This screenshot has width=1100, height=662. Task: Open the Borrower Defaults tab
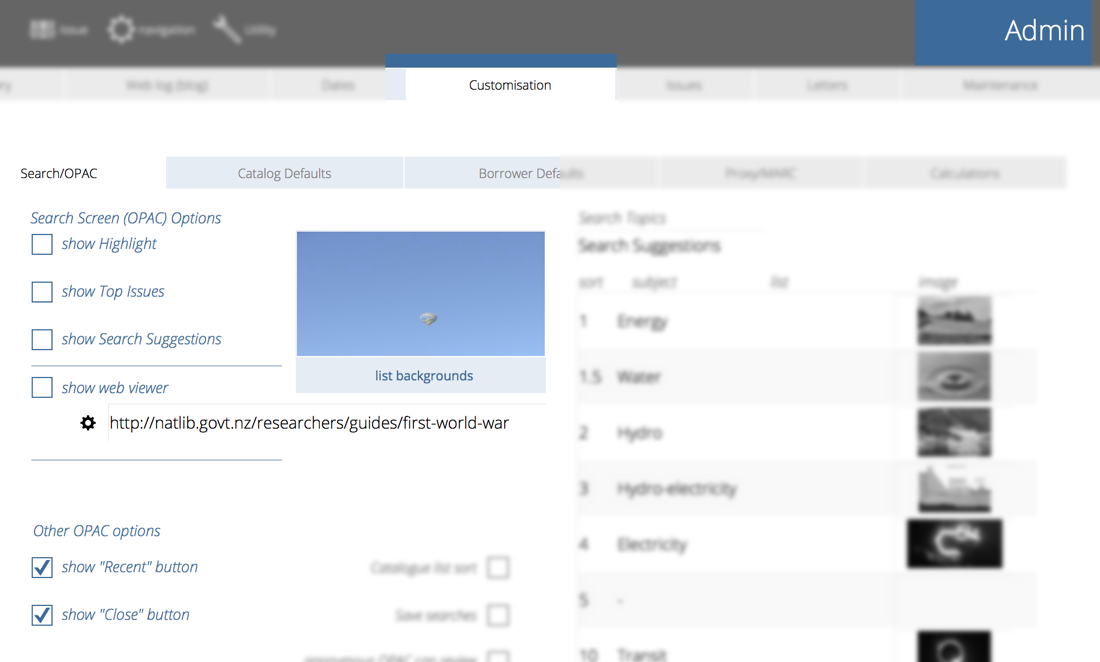[x=530, y=173]
